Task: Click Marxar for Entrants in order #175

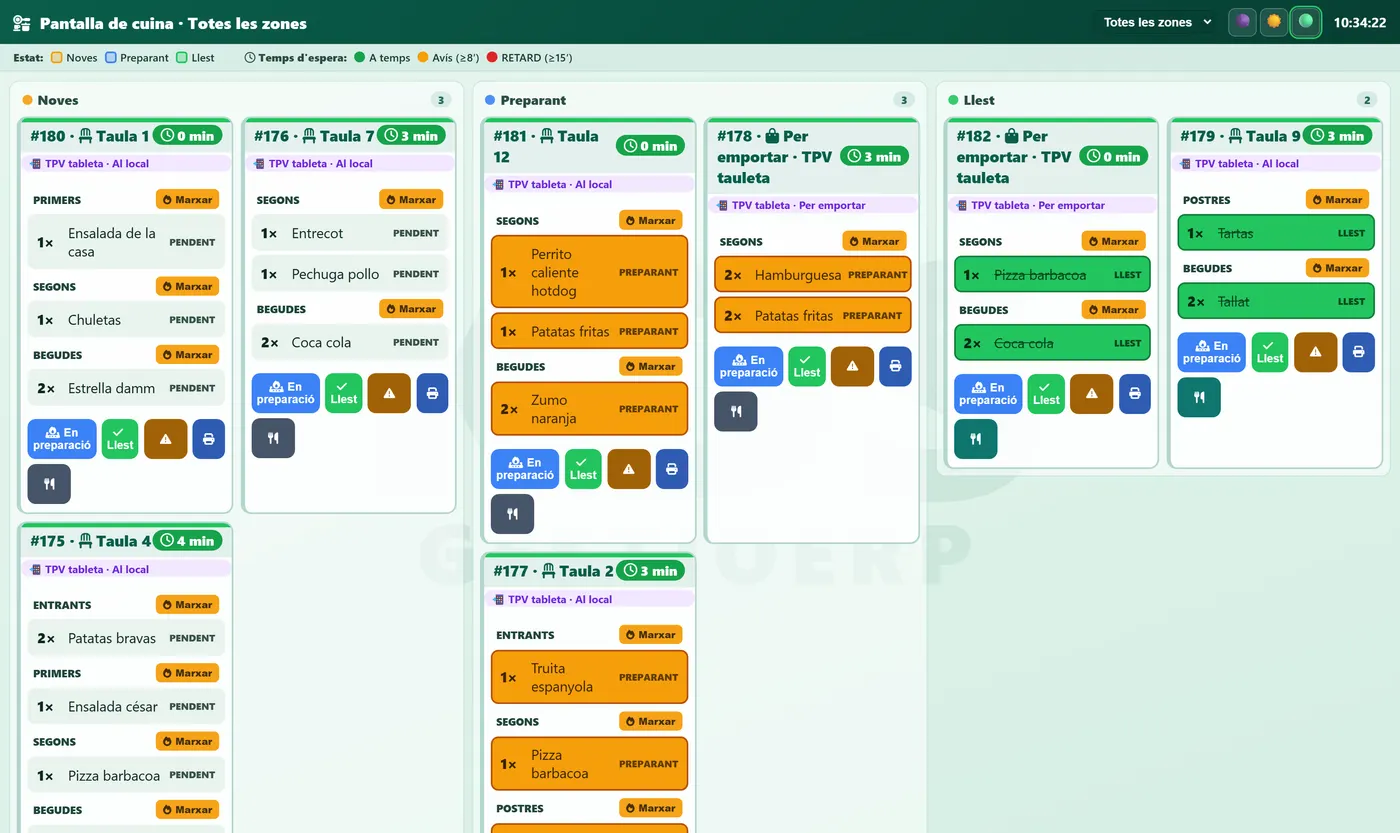Action: (187, 605)
